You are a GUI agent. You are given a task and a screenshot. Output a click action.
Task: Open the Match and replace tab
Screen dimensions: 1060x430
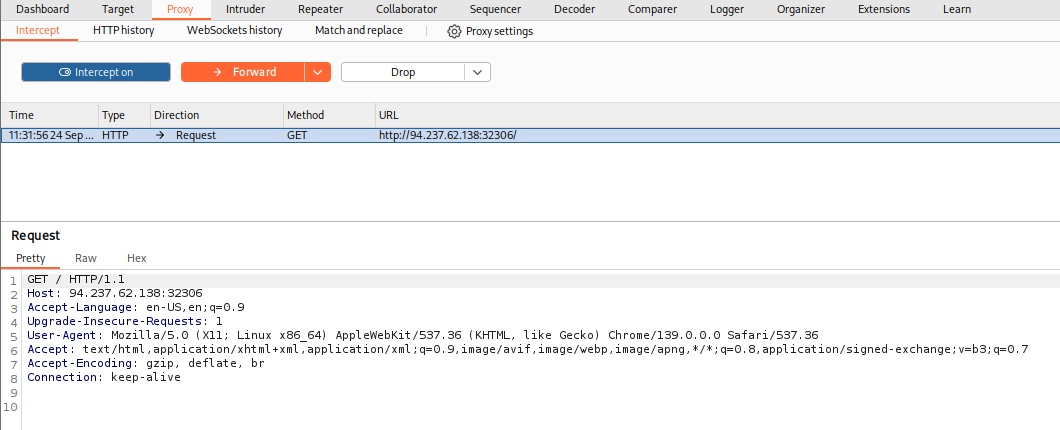358,31
